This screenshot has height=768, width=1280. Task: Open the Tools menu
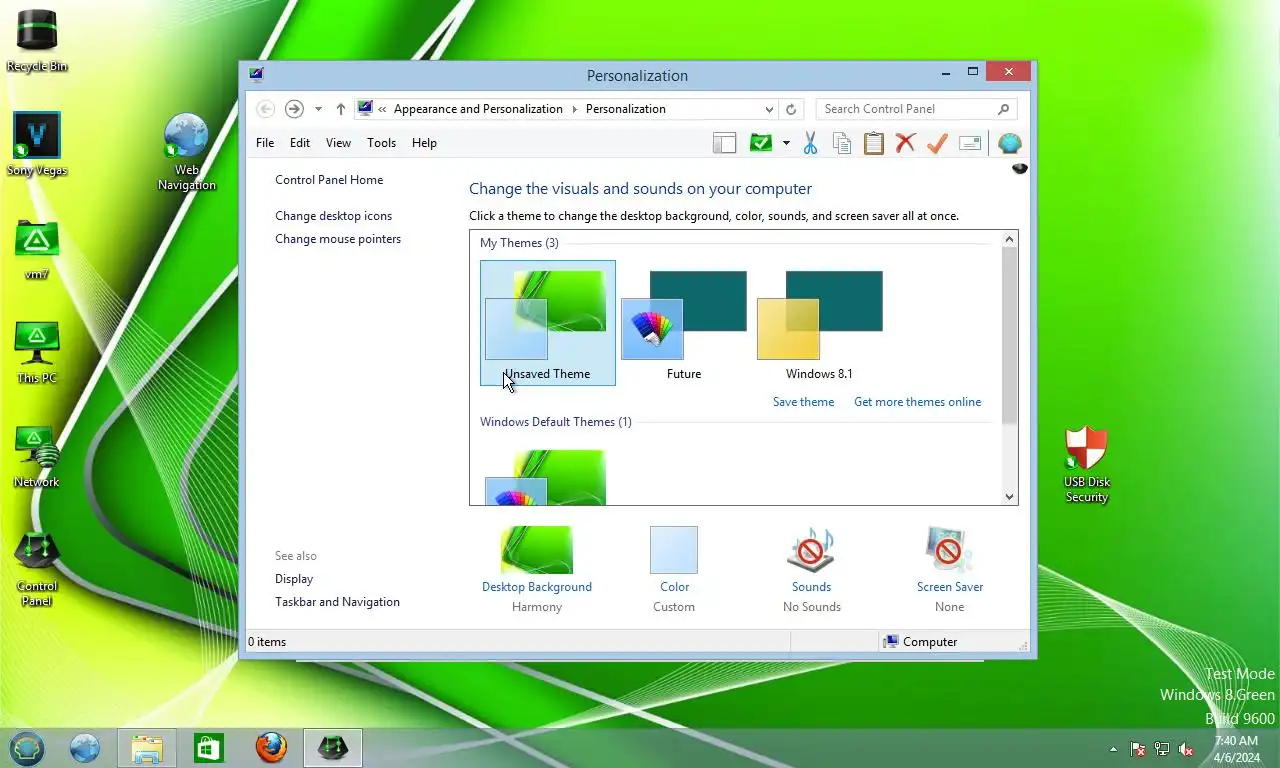381,143
